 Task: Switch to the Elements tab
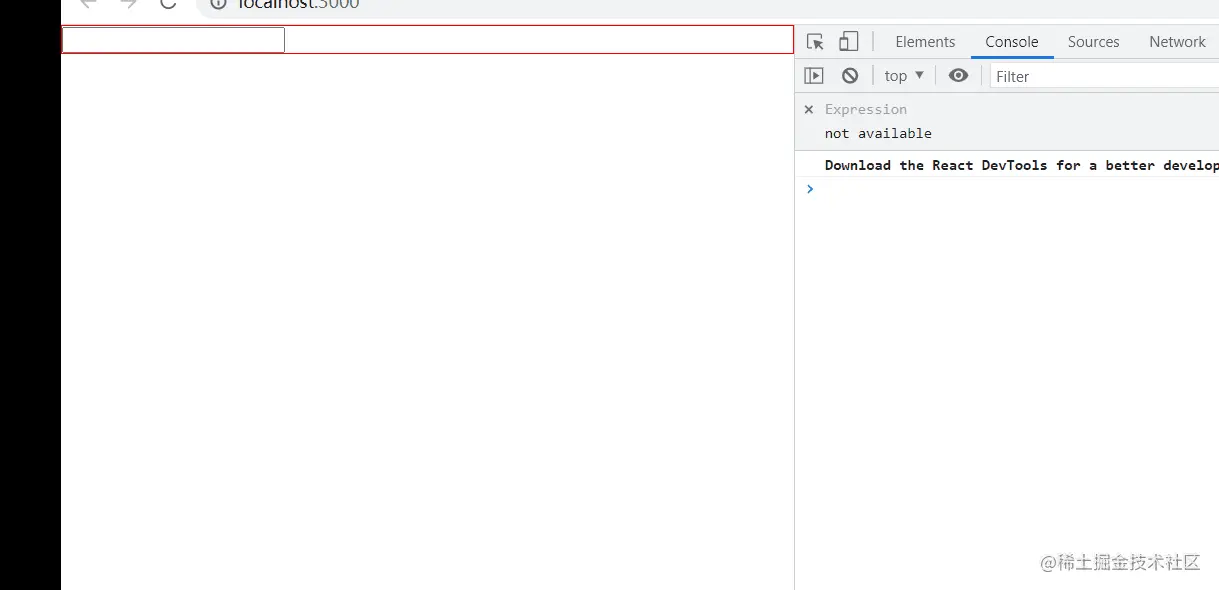925,42
